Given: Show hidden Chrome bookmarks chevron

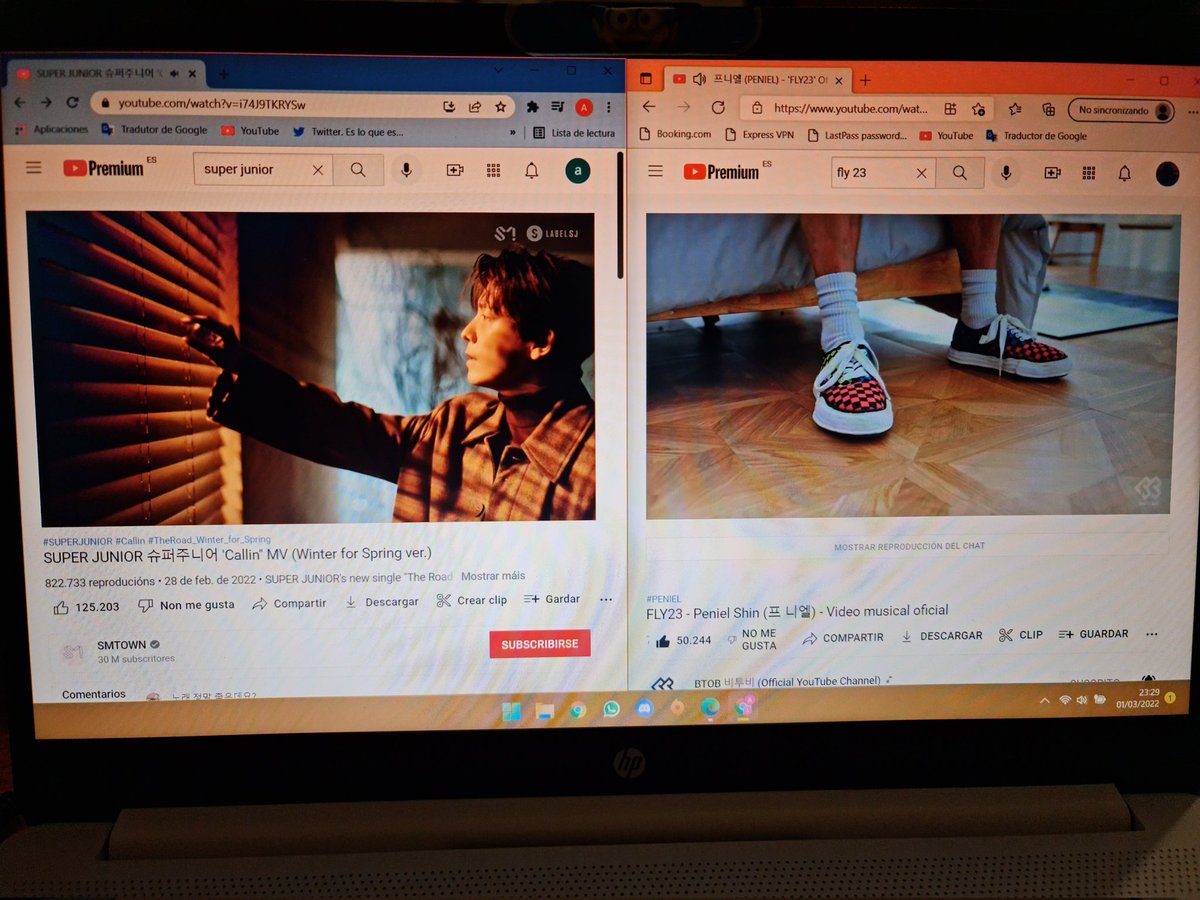Looking at the screenshot, I should (x=513, y=132).
